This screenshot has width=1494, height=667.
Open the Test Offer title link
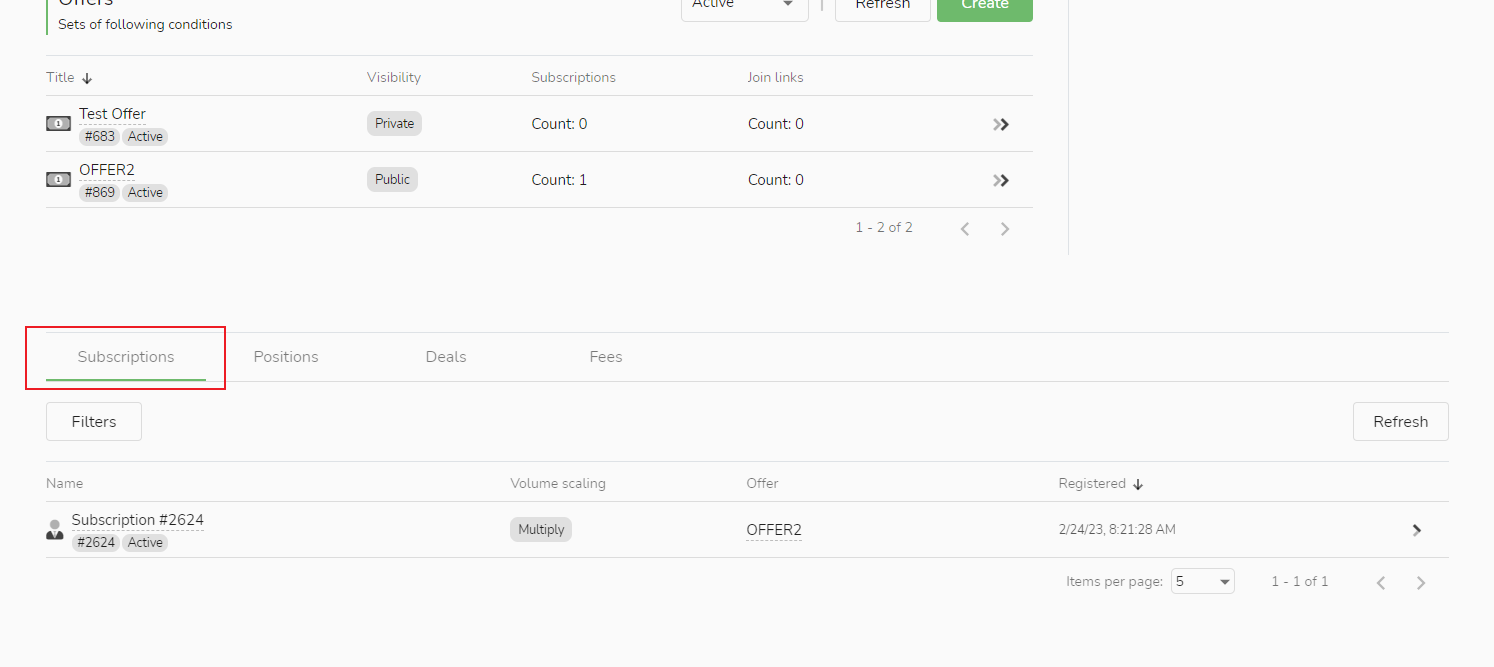pyautogui.click(x=112, y=114)
